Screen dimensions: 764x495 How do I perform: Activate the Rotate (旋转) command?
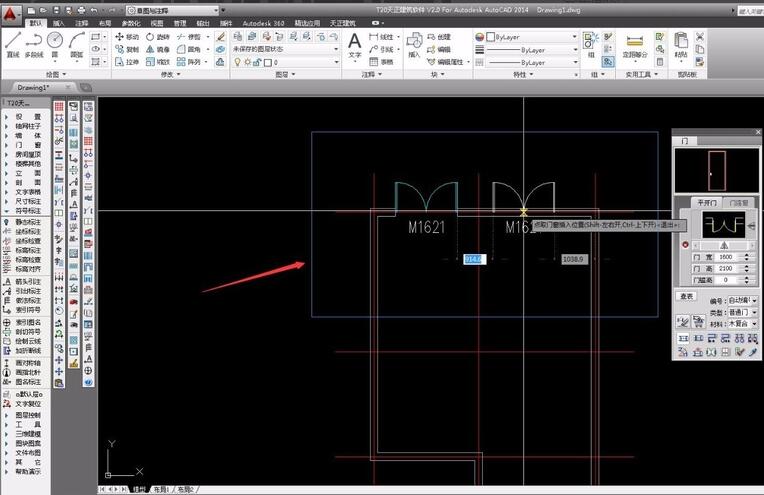(157, 37)
